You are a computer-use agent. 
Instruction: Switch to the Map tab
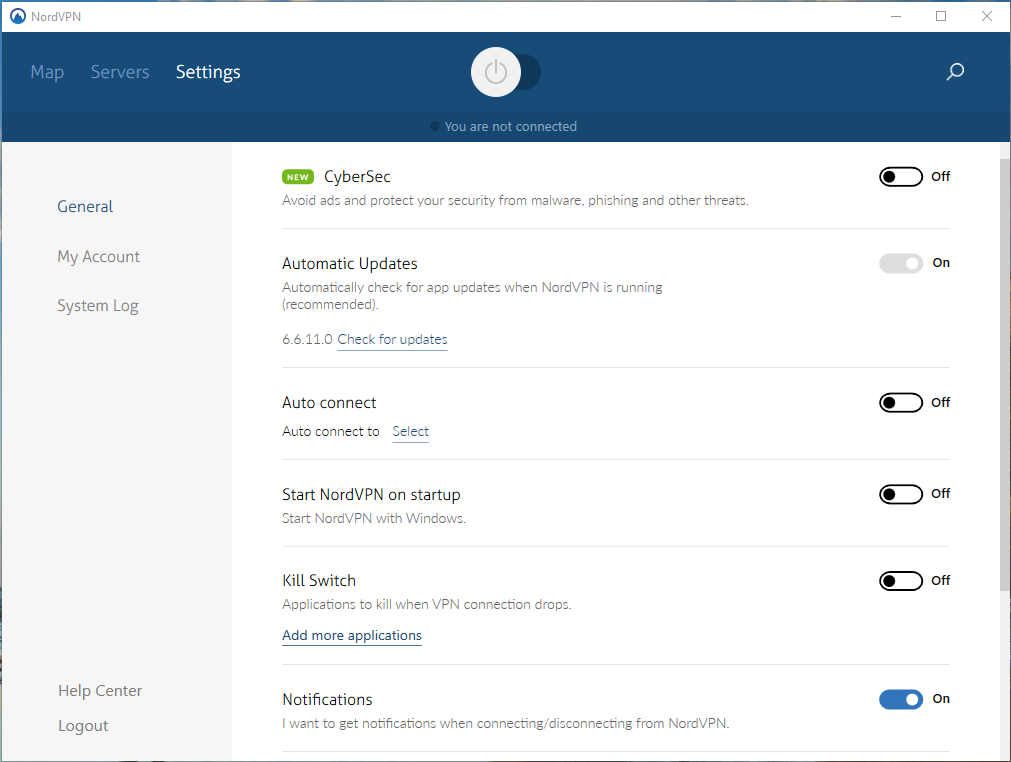tap(47, 72)
